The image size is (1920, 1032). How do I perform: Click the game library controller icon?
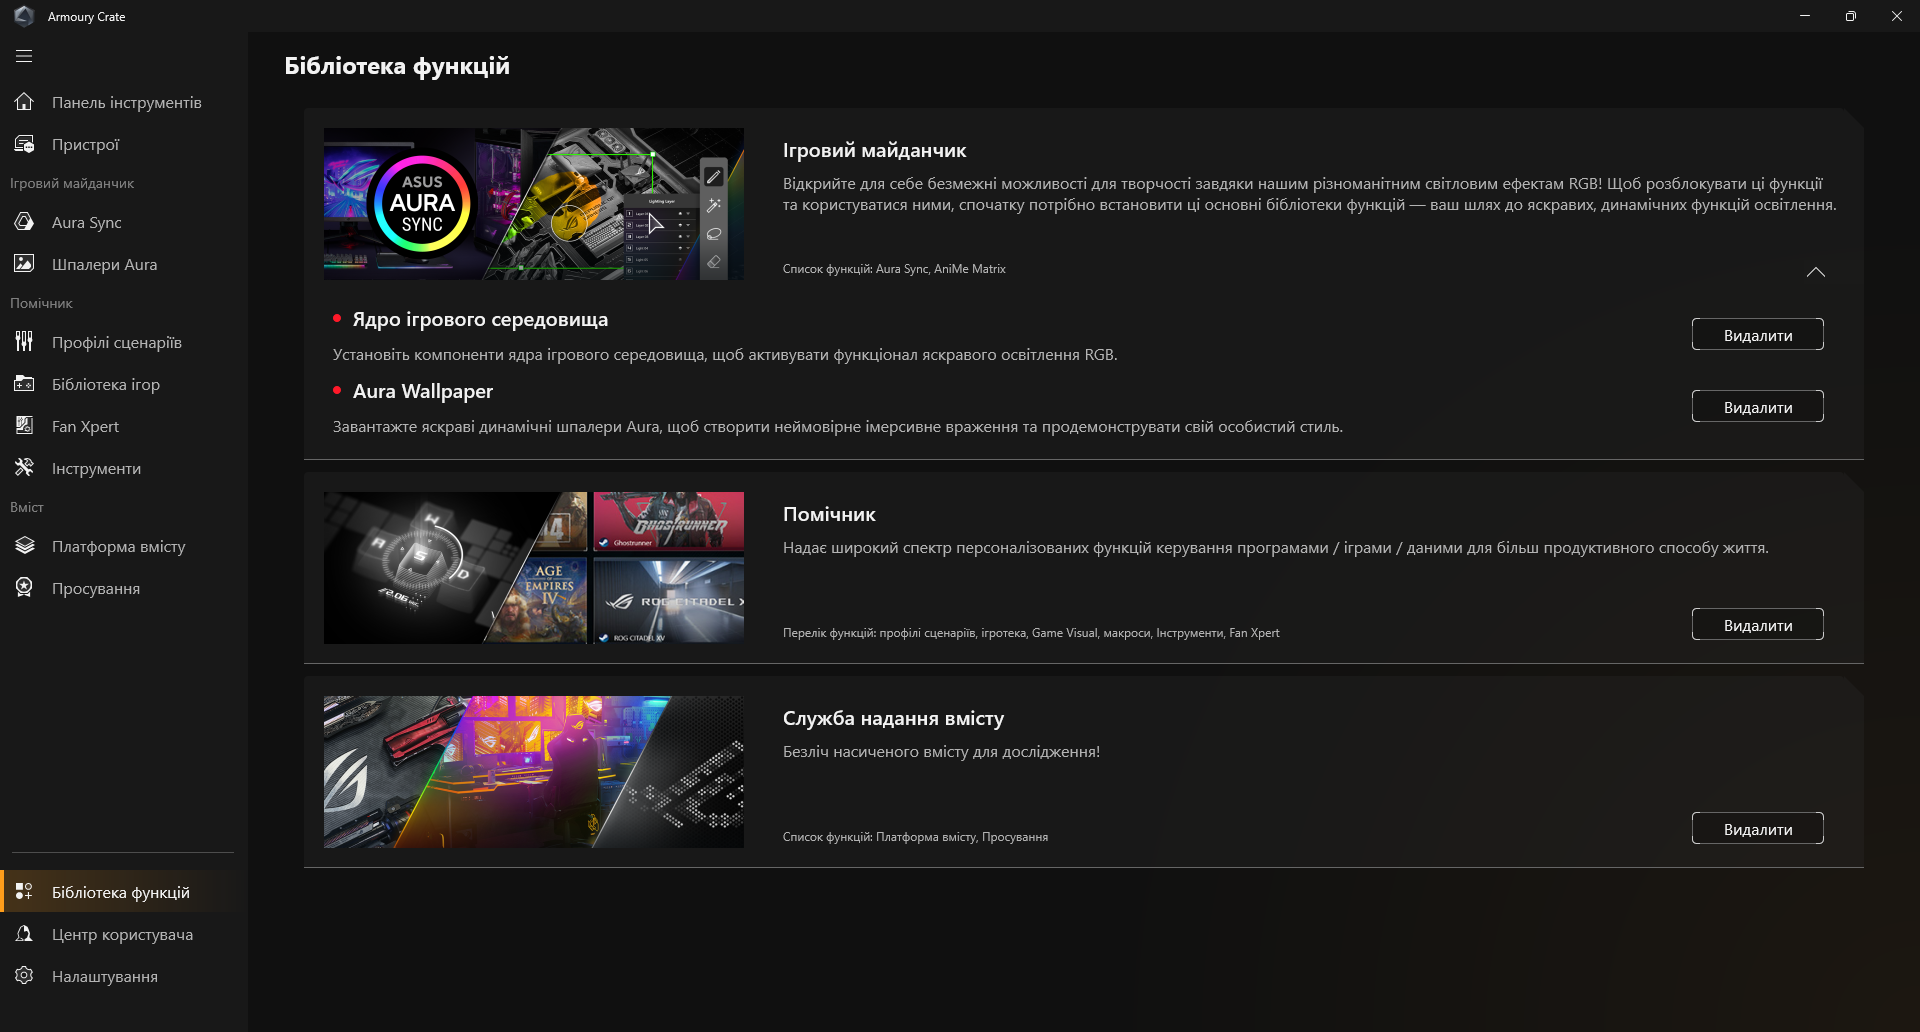pos(24,384)
